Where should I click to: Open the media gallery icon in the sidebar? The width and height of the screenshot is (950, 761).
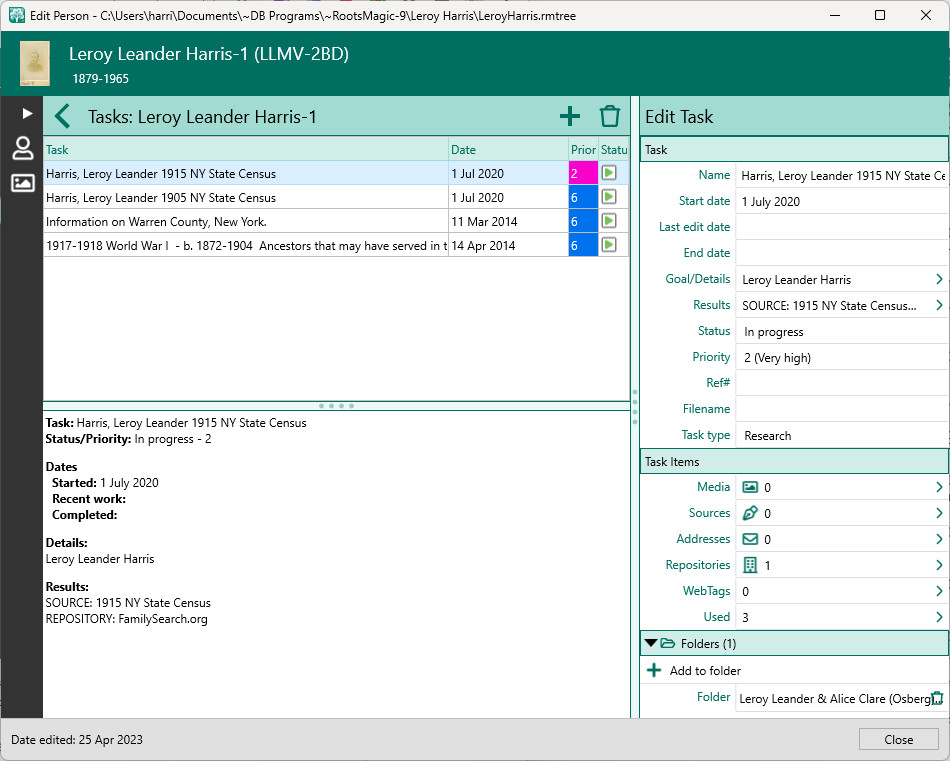point(22,183)
